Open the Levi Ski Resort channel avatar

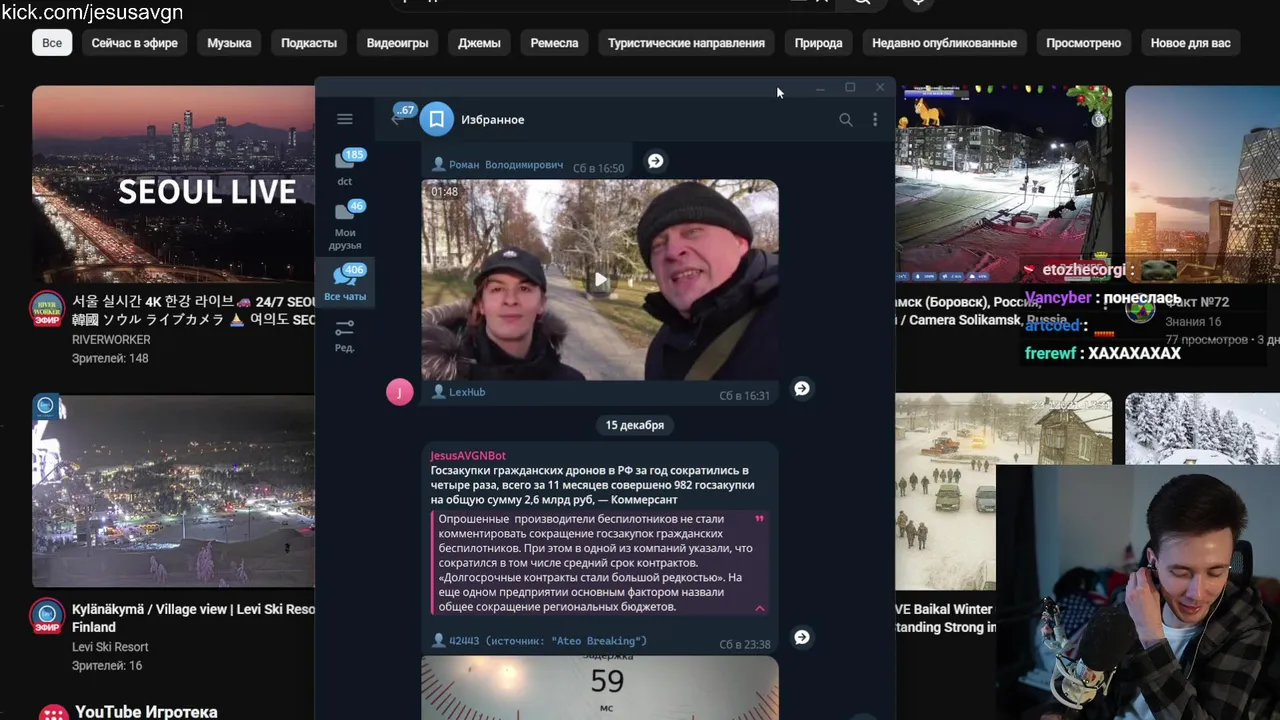(x=46, y=617)
